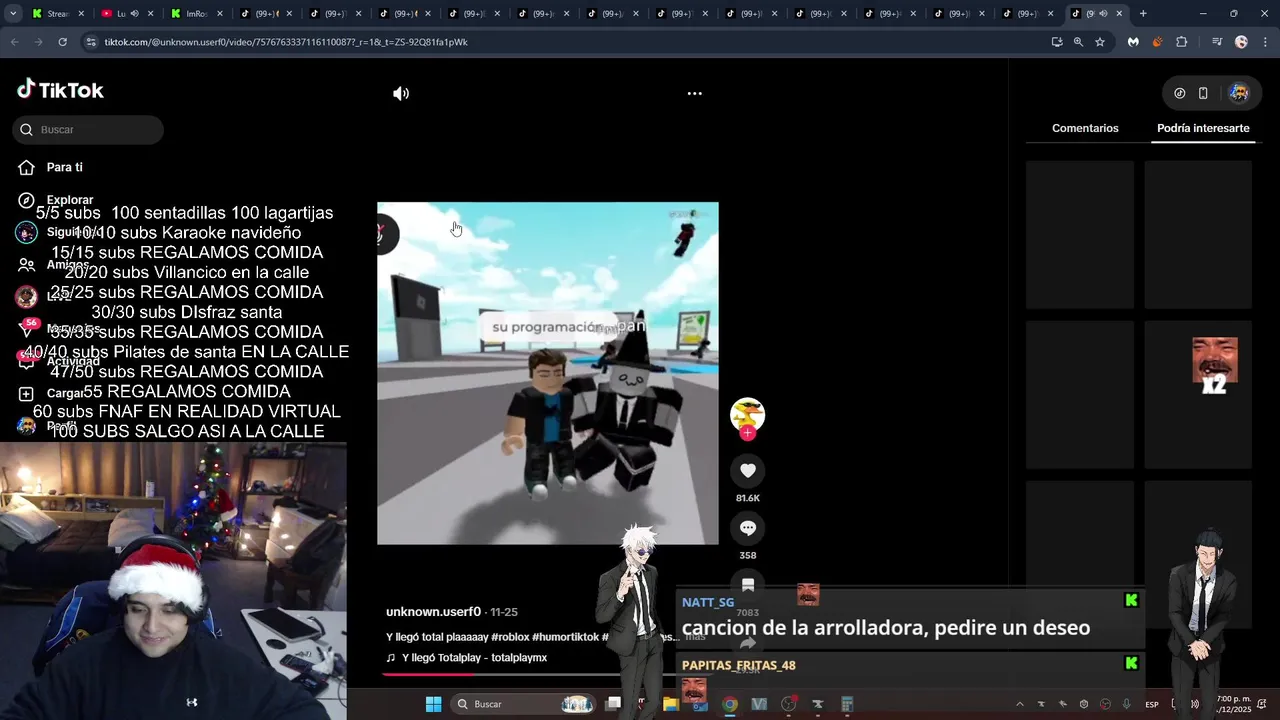This screenshot has height=720, width=1280.
Task: Bookmark this page with the star icon
Action: pos(1100,42)
